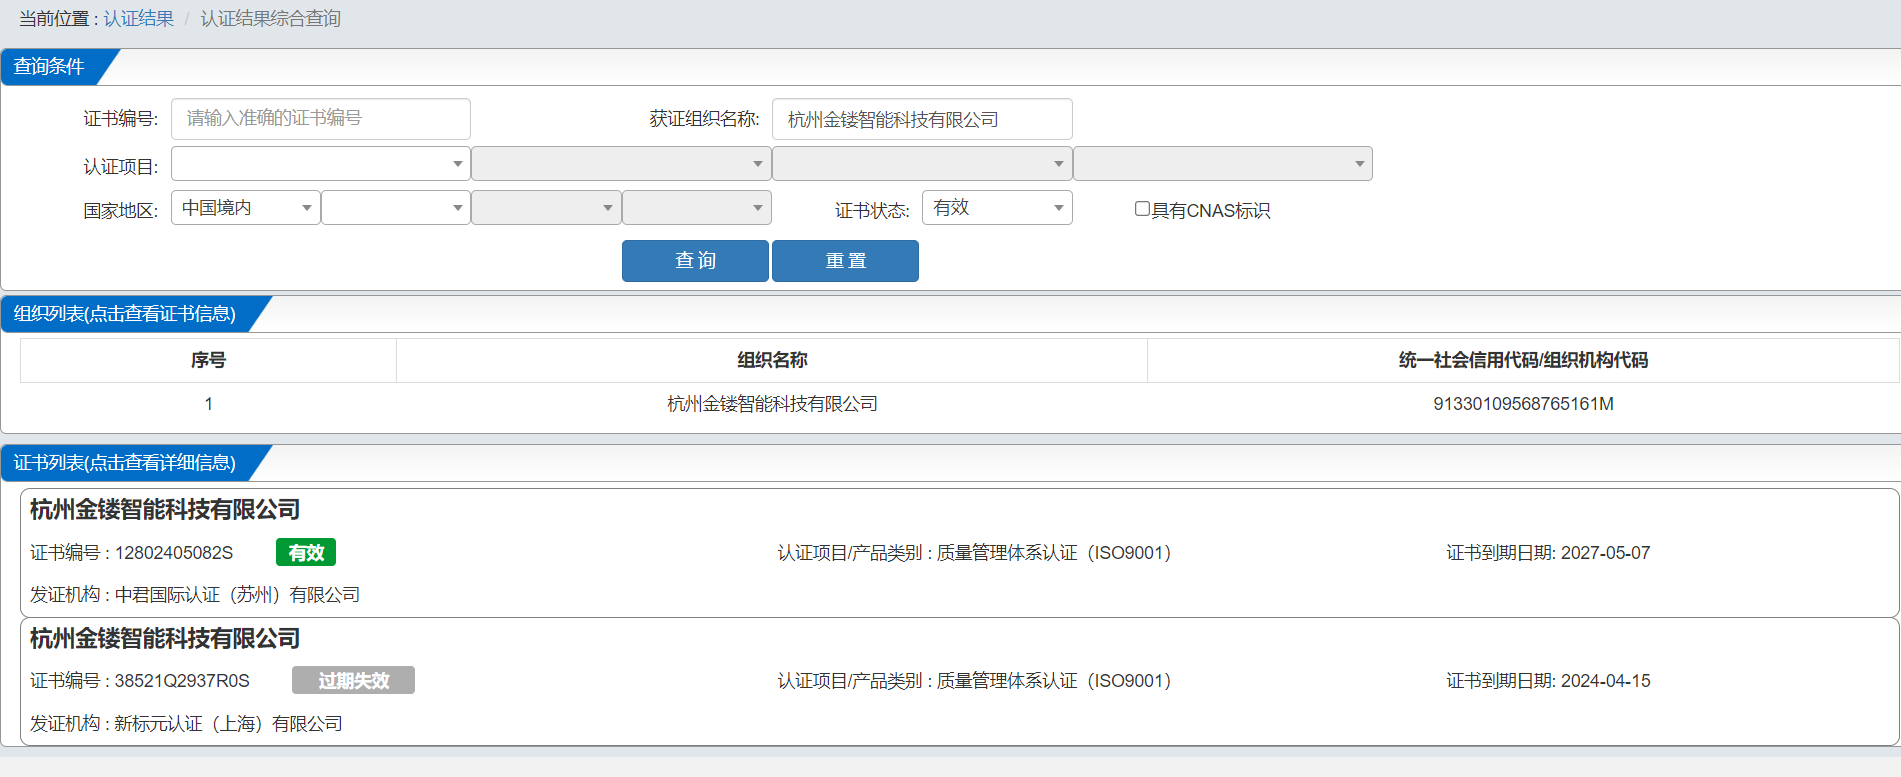Open the fourth 认证项目 dropdown
1901x777 pixels.
click(1223, 164)
